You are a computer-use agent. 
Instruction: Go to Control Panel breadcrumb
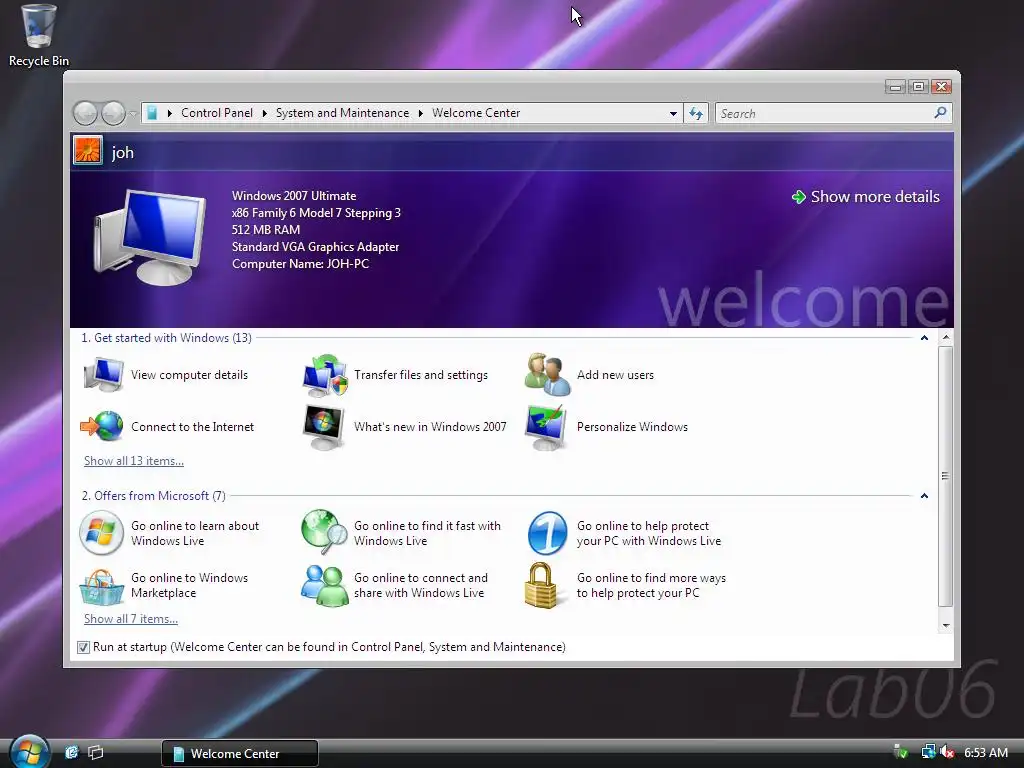point(217,113)
